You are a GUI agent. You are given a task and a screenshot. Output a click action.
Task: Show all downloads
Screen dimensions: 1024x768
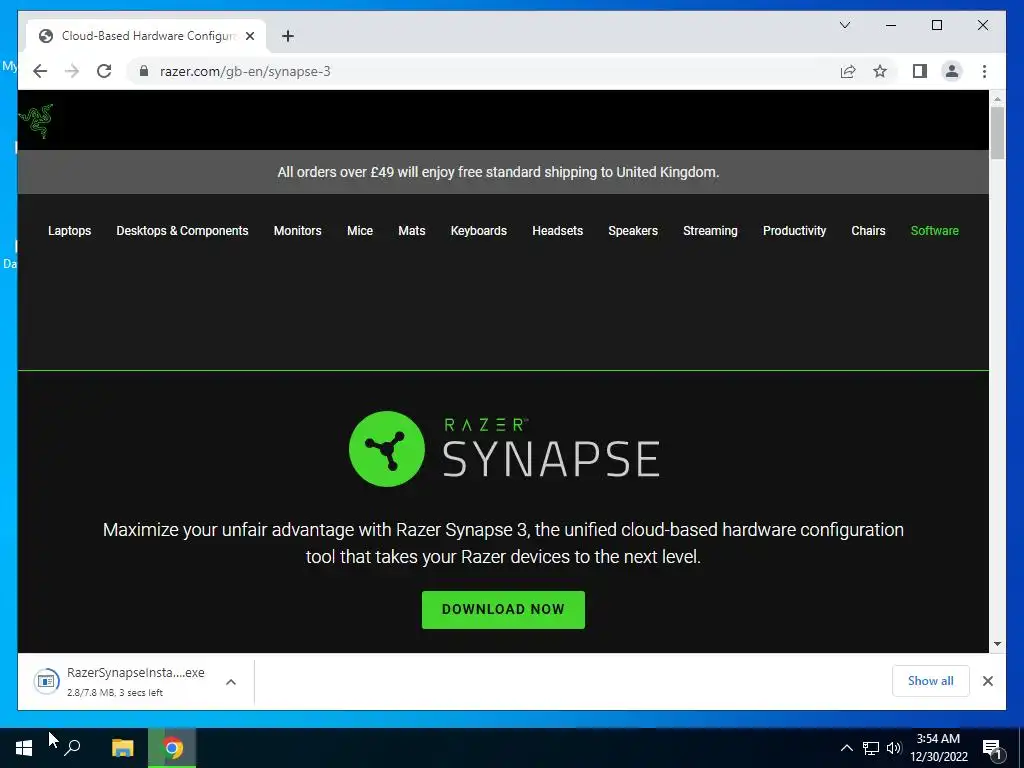click(x=931, y=681)
